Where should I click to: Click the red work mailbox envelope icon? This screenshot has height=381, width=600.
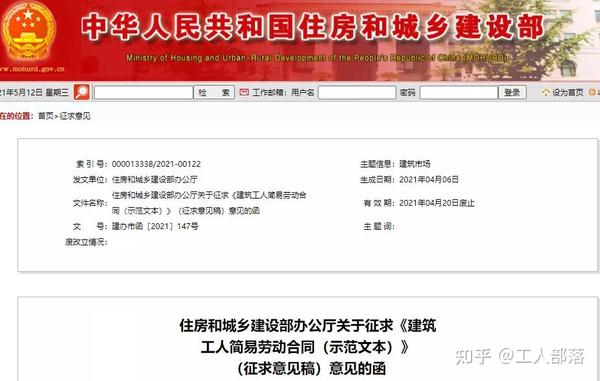point(244,92)
